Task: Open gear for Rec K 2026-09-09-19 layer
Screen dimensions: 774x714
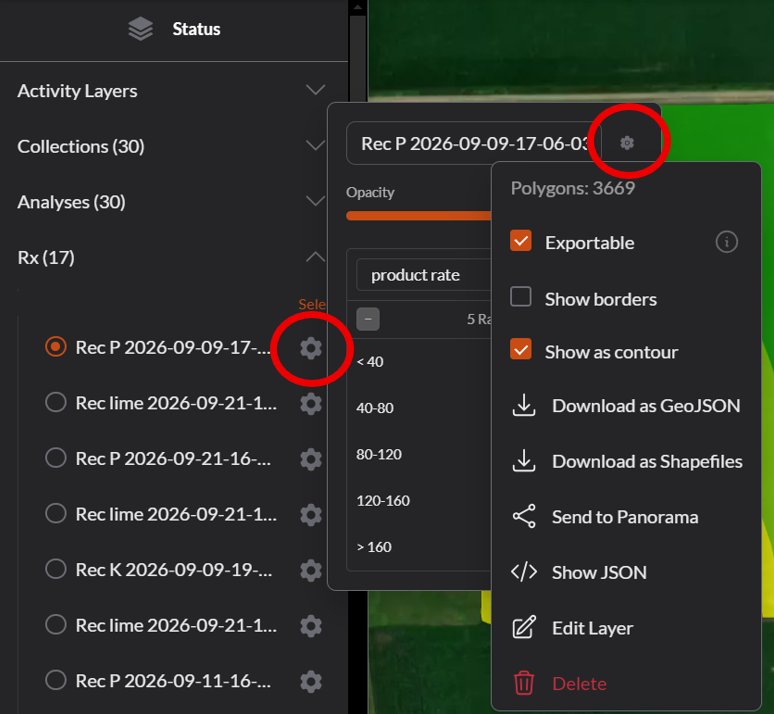Action: 311,570
